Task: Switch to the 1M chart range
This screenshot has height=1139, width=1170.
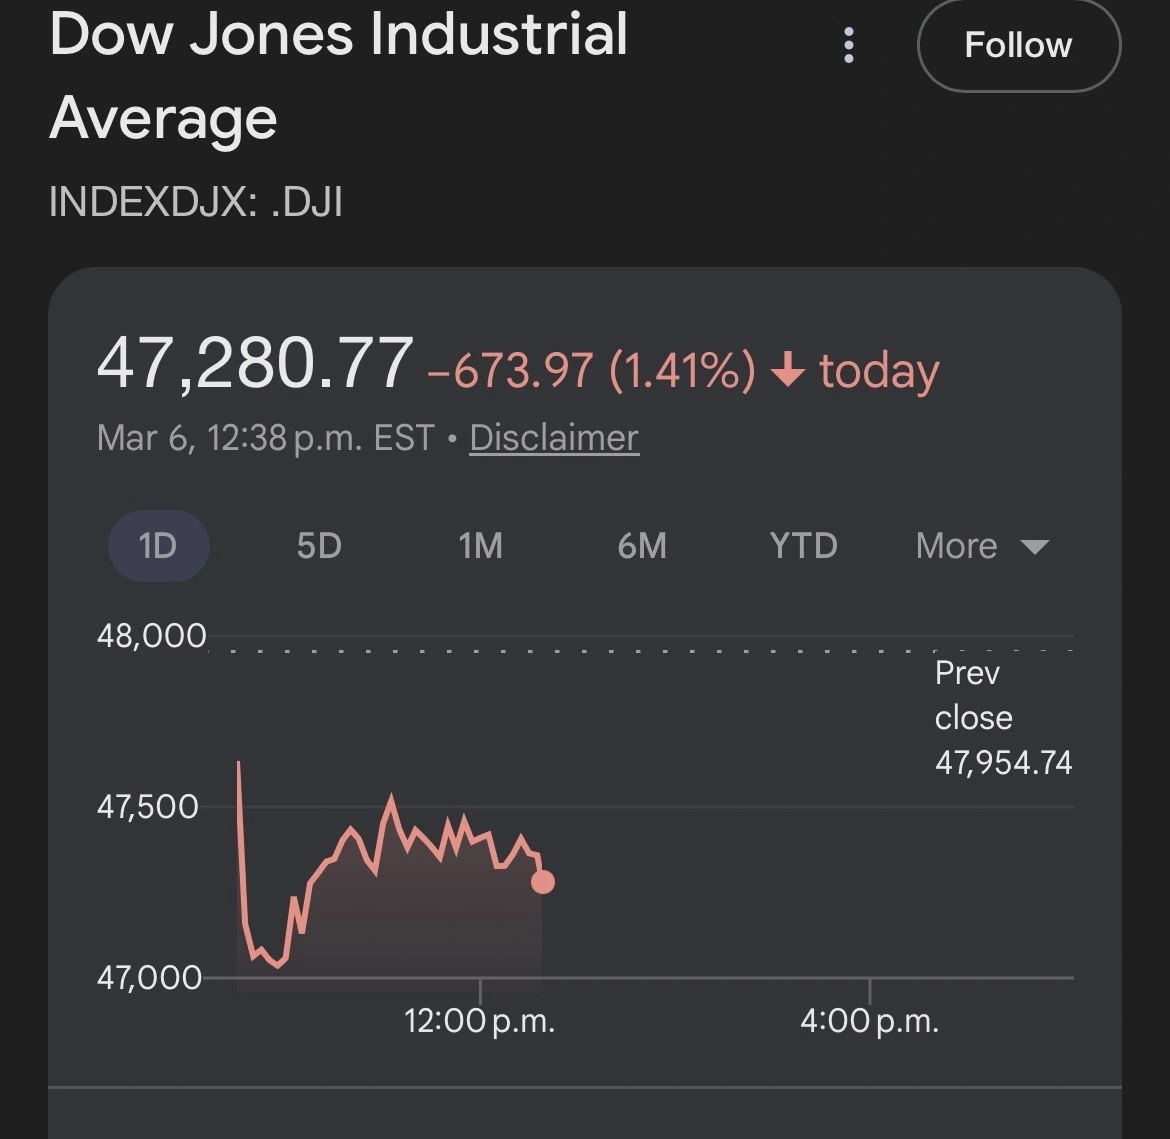Action: point(480,546)
